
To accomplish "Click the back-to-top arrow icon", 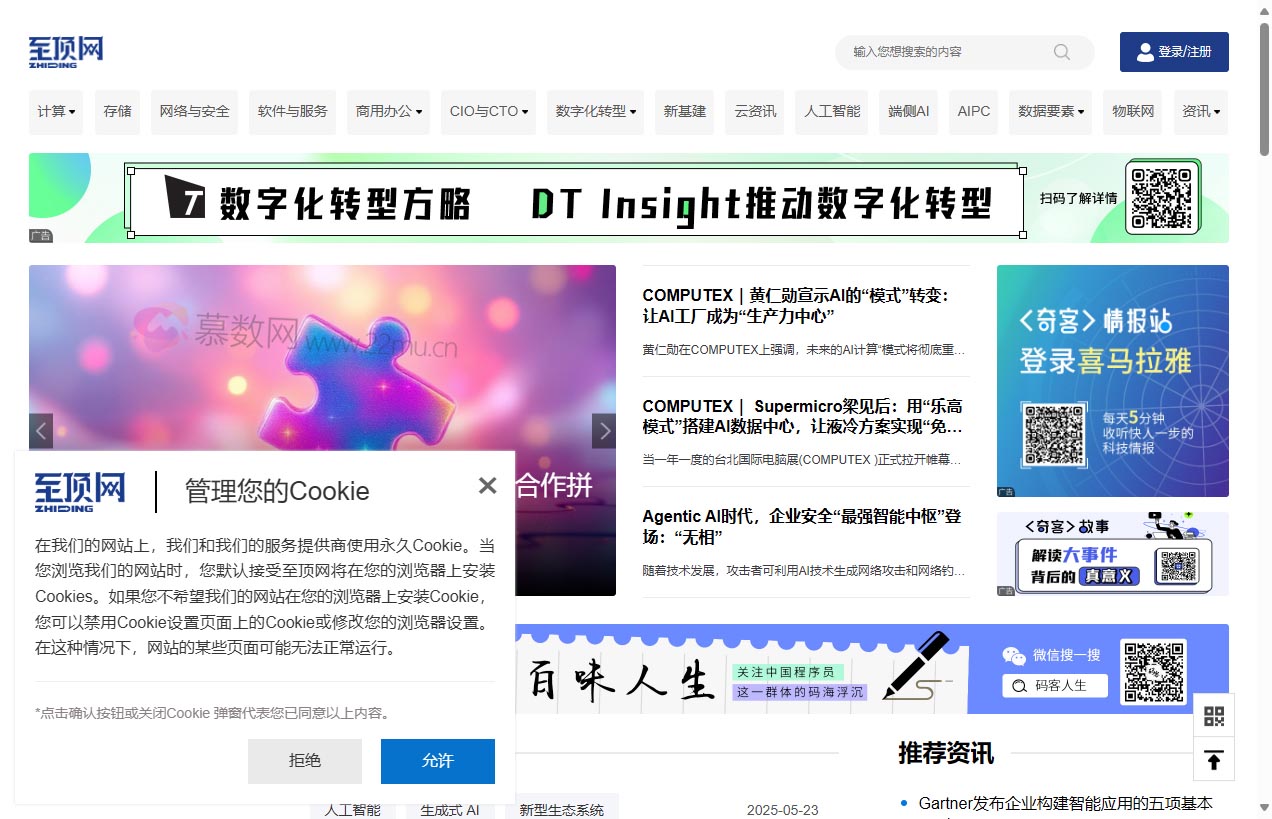I will 1213,760.
